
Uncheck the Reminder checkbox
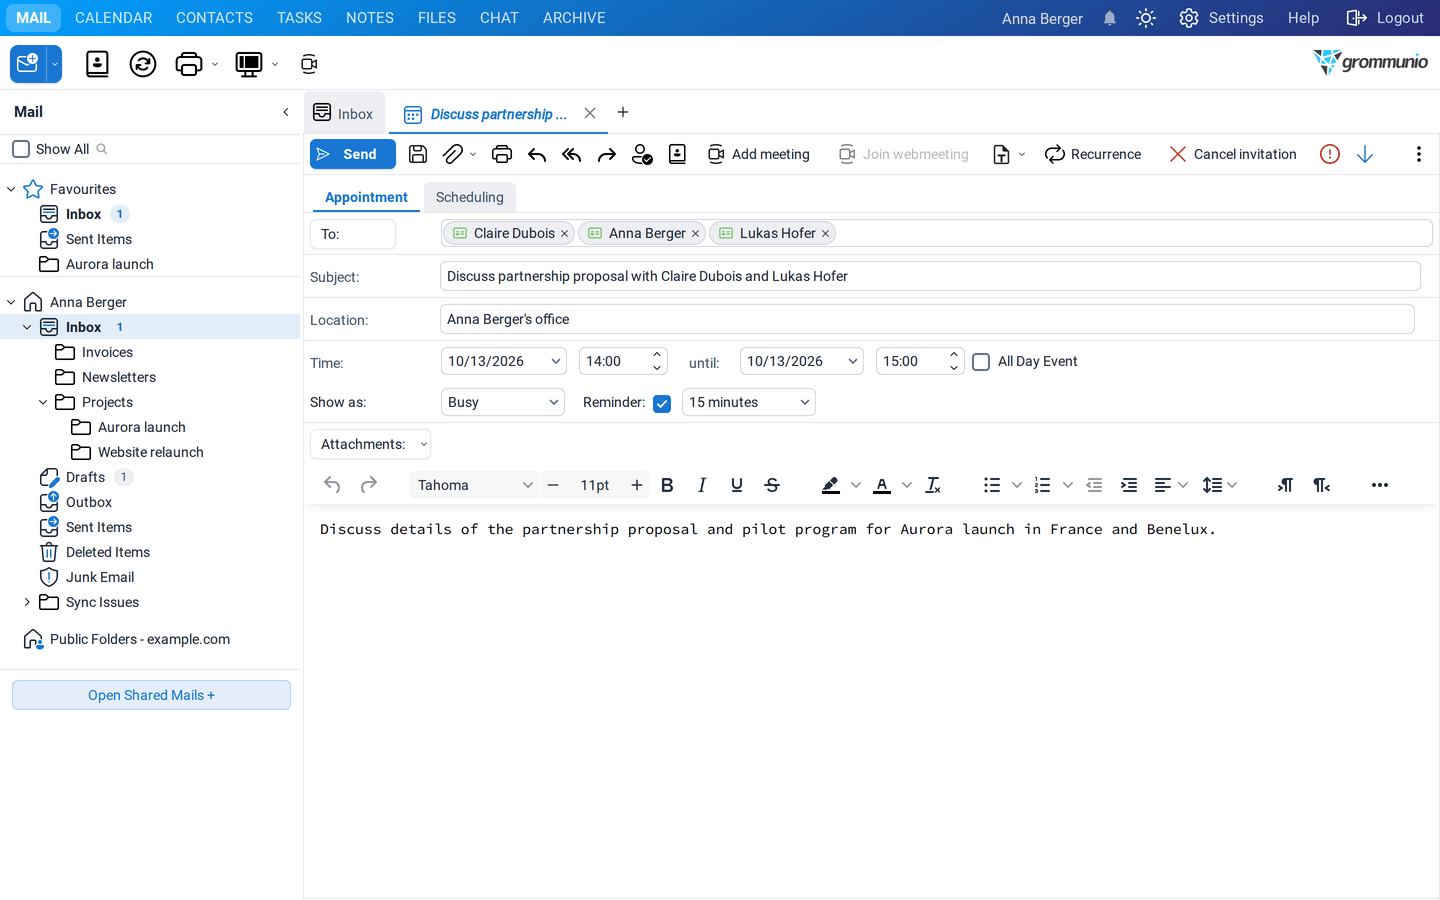point(662,403)
